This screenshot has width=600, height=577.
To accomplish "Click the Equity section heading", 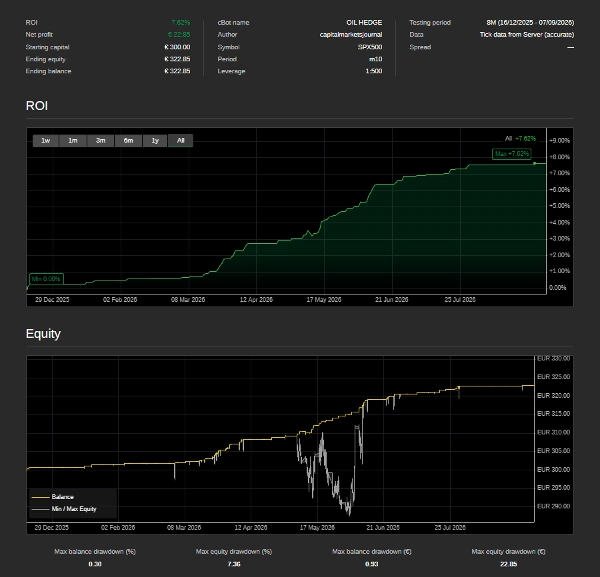I will click(x=43, y=334).
